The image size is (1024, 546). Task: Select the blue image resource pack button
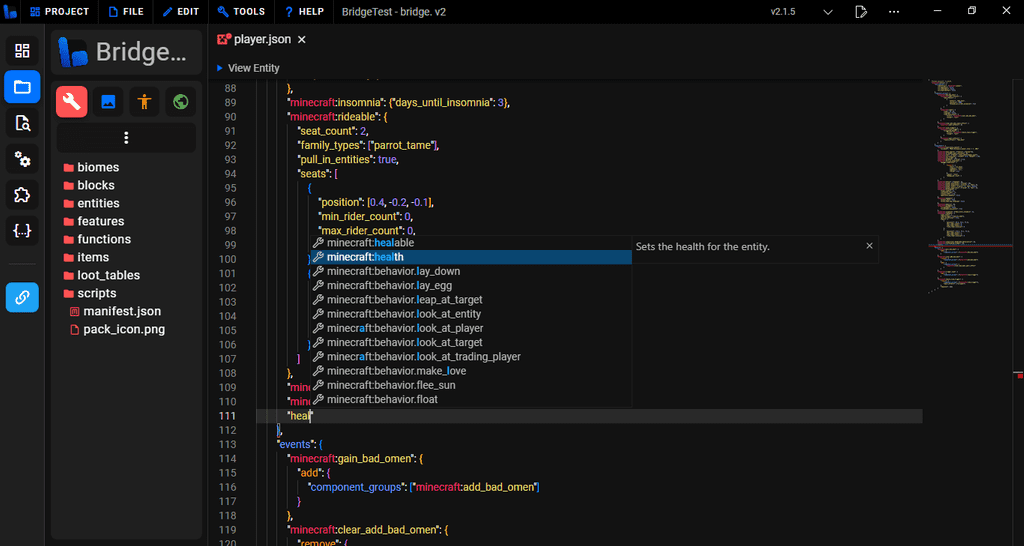tap(108, 101)
